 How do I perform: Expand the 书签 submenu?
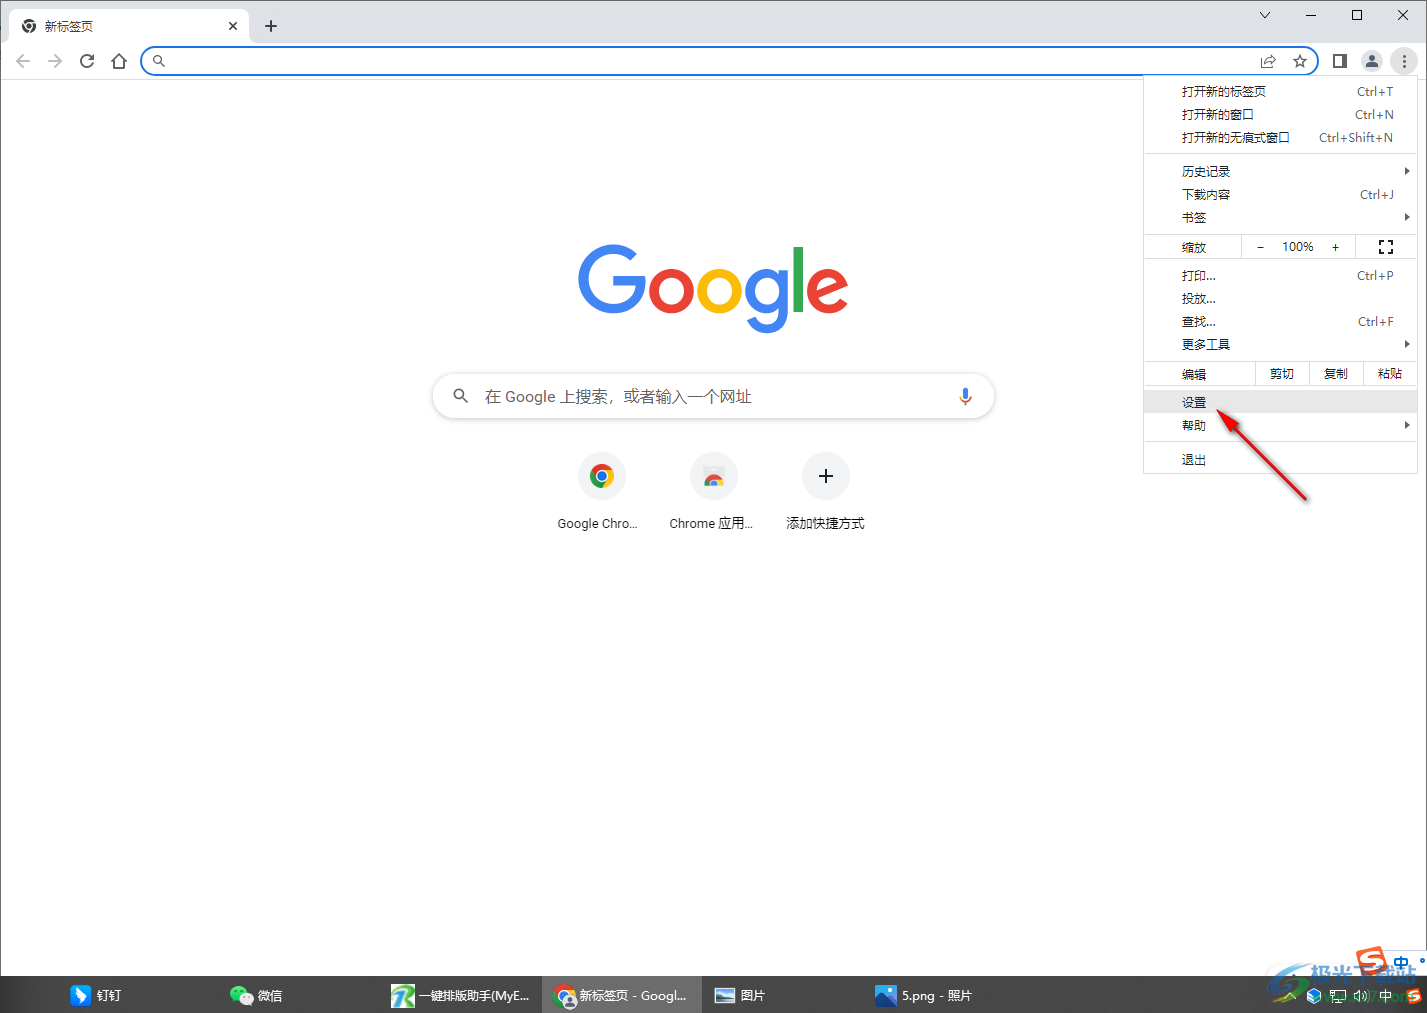tap(1280, 217)
